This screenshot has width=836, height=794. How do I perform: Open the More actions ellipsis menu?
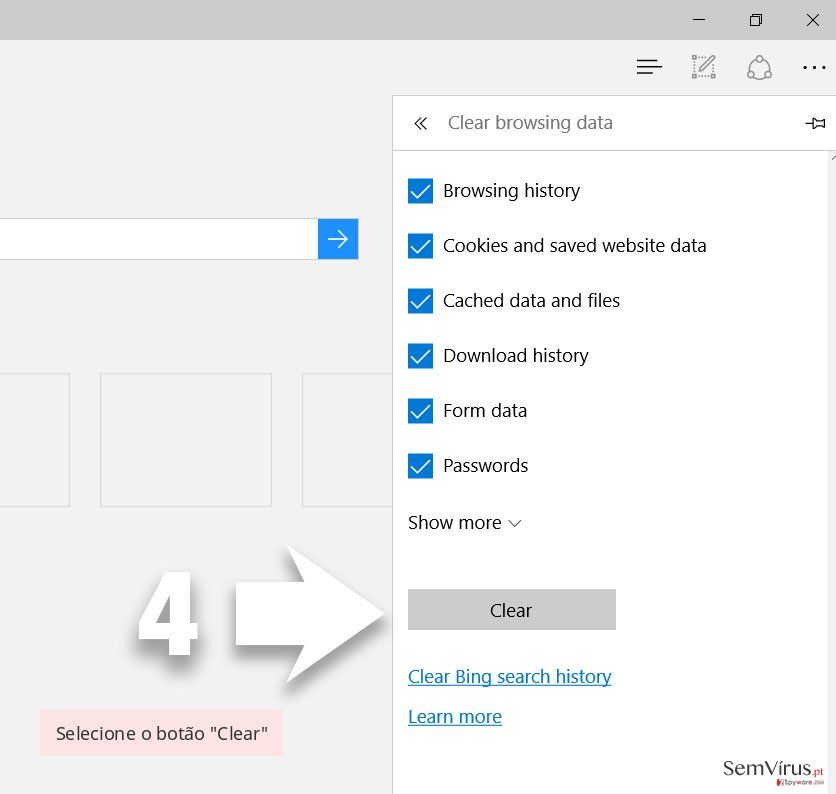click(814, 68)
